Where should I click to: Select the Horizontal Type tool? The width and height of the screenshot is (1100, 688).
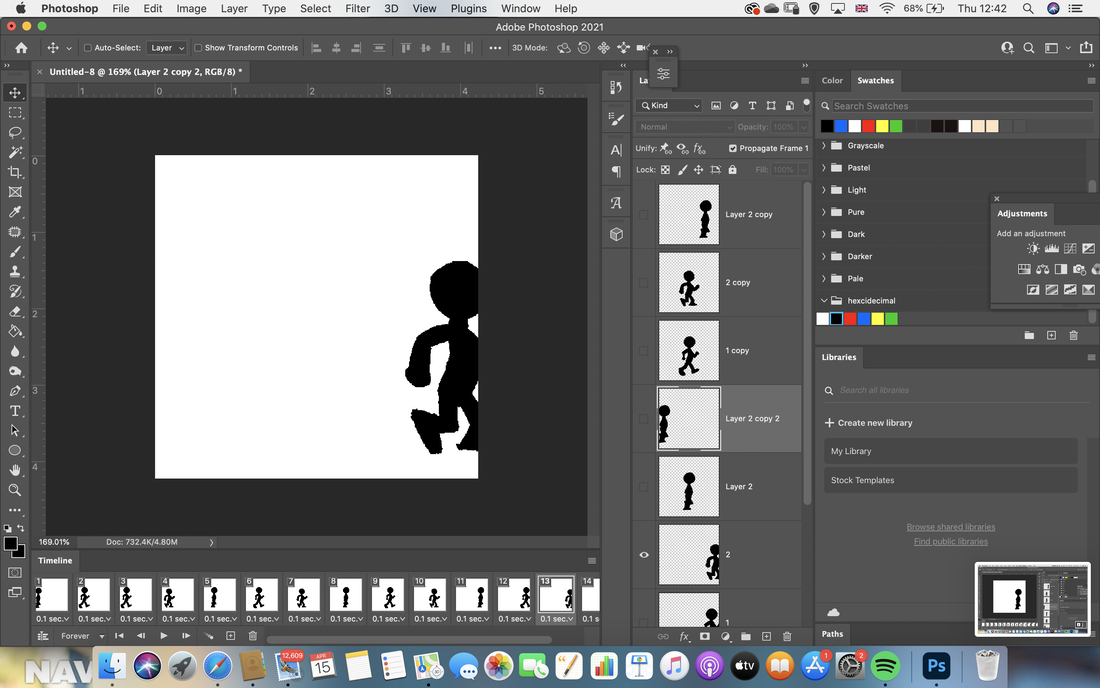pyautogui.click(x=15, y=411)
